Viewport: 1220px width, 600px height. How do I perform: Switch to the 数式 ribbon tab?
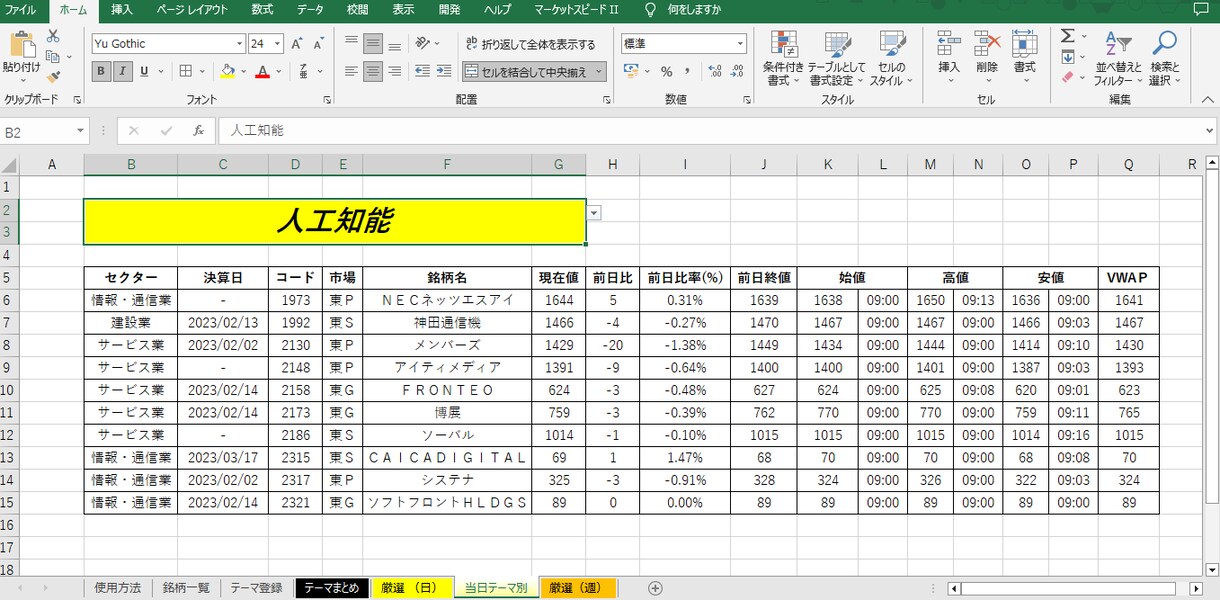click(262, 10)
